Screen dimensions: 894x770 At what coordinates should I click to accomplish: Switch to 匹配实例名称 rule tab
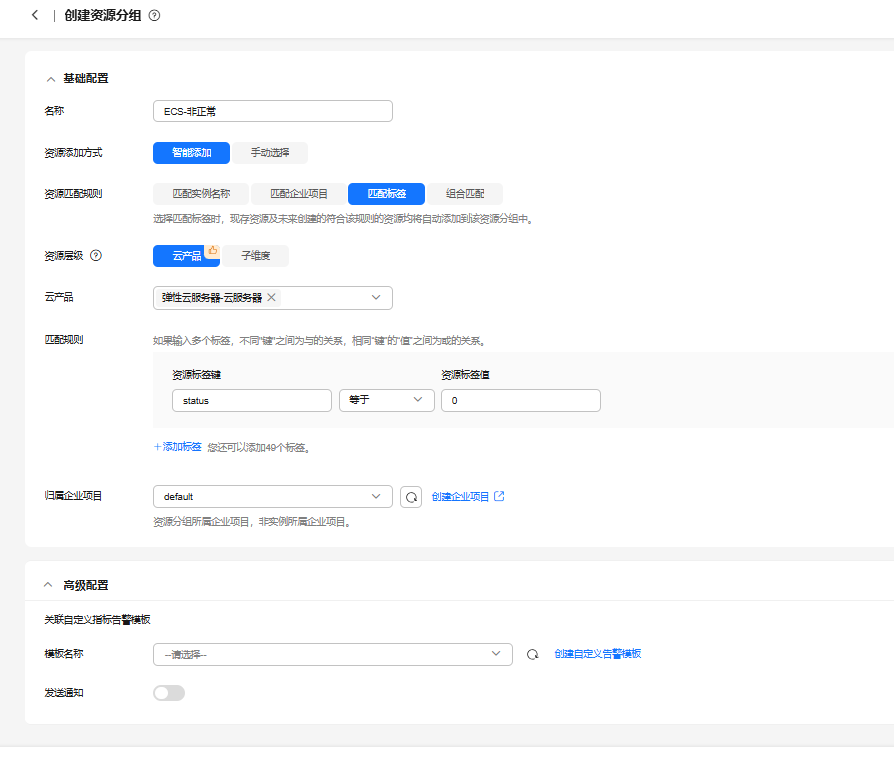point(201,194)
